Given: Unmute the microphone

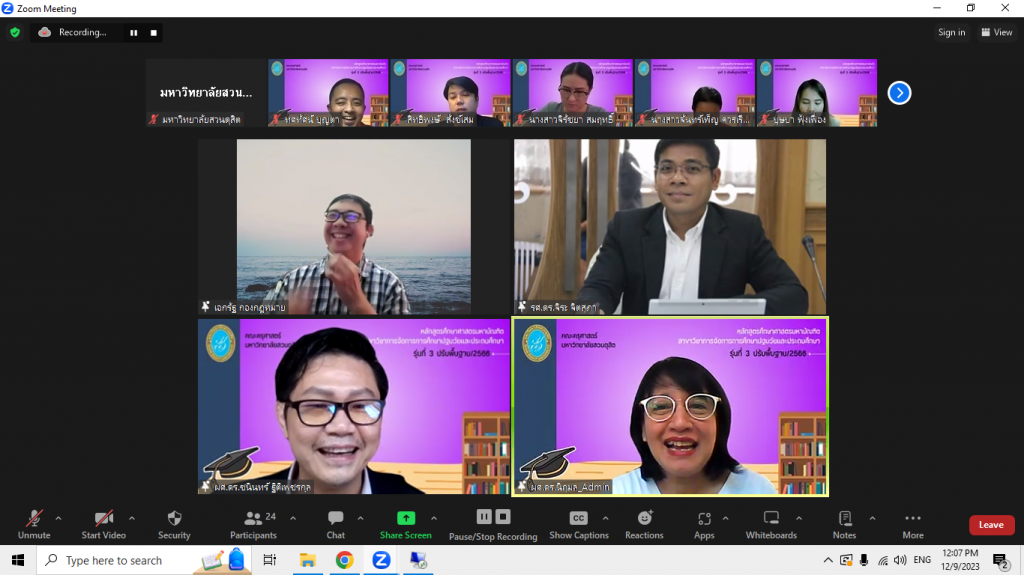Looking at the screenshot, I should pyautogui.click(x=34, y=518).
